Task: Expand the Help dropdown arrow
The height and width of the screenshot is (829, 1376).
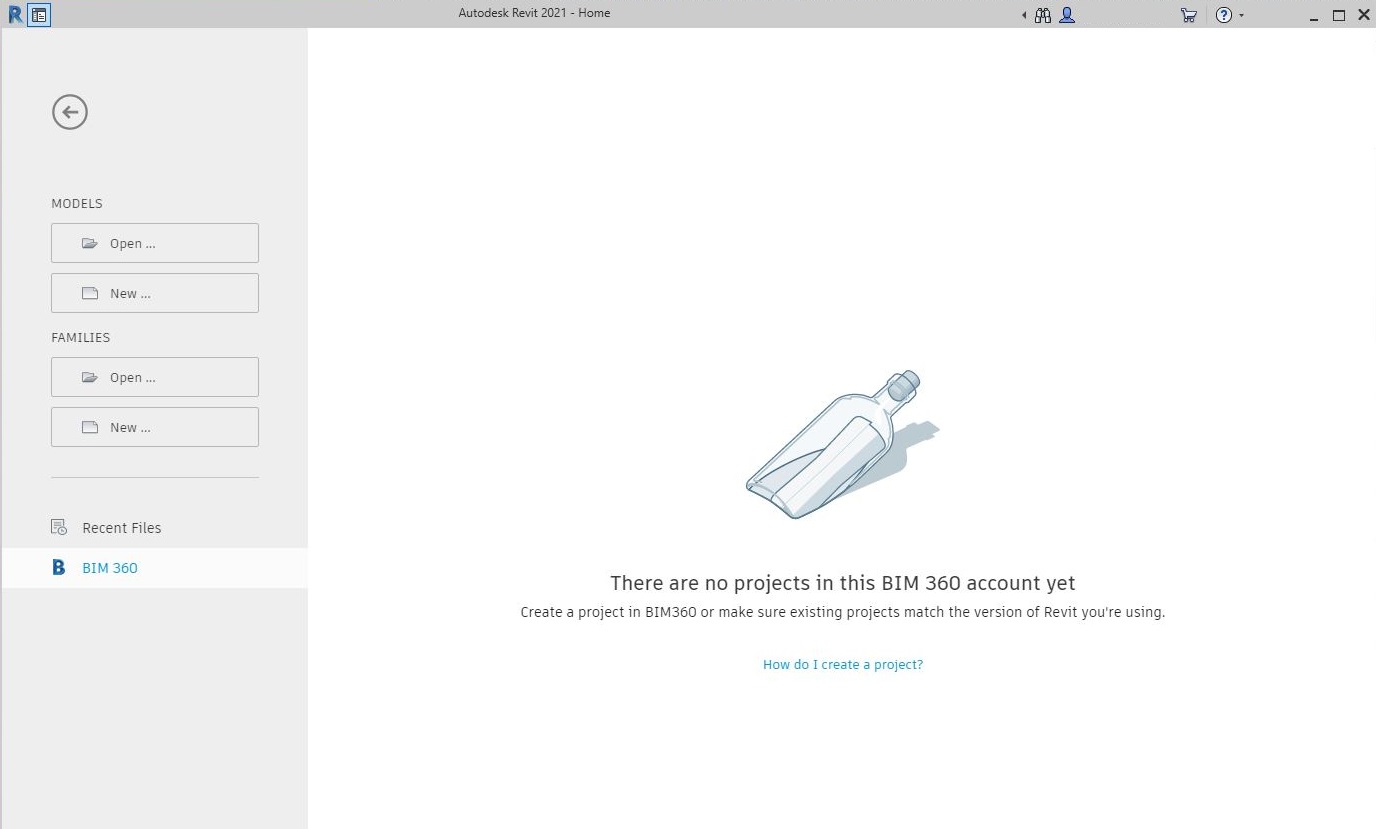Action: [1240, 15]
